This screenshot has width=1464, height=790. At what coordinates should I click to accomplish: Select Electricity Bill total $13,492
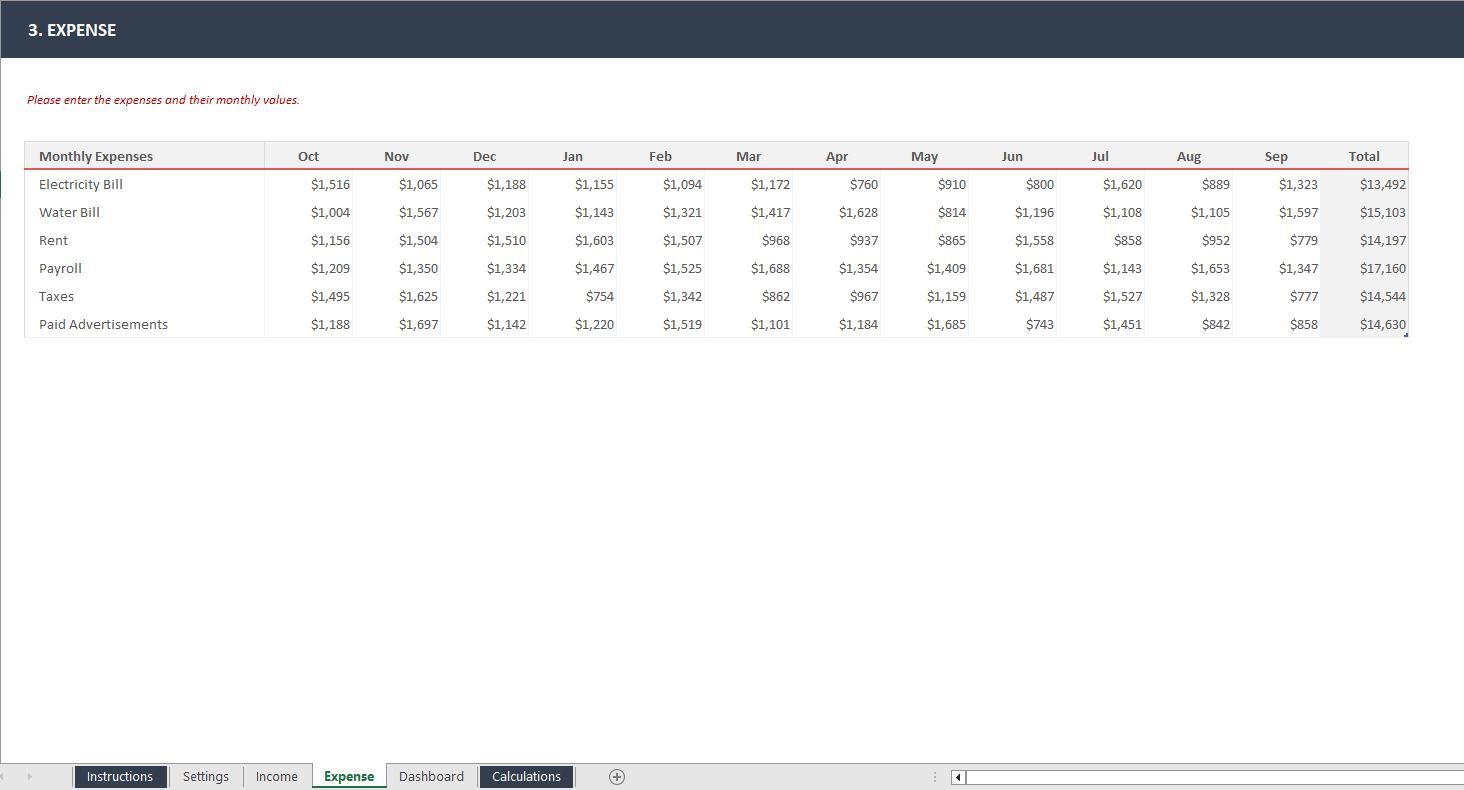pyautogui.click(x=1364, y=184)
